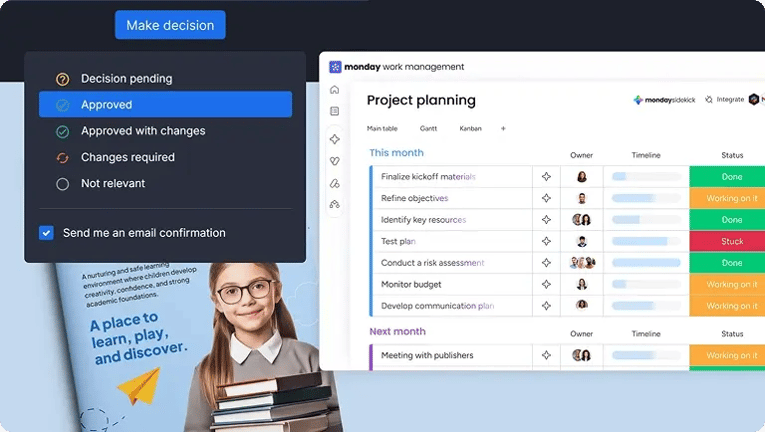Click the Finalize kickoff materials timeline bar
Viewport: 765px width, 432px height.
646,177
